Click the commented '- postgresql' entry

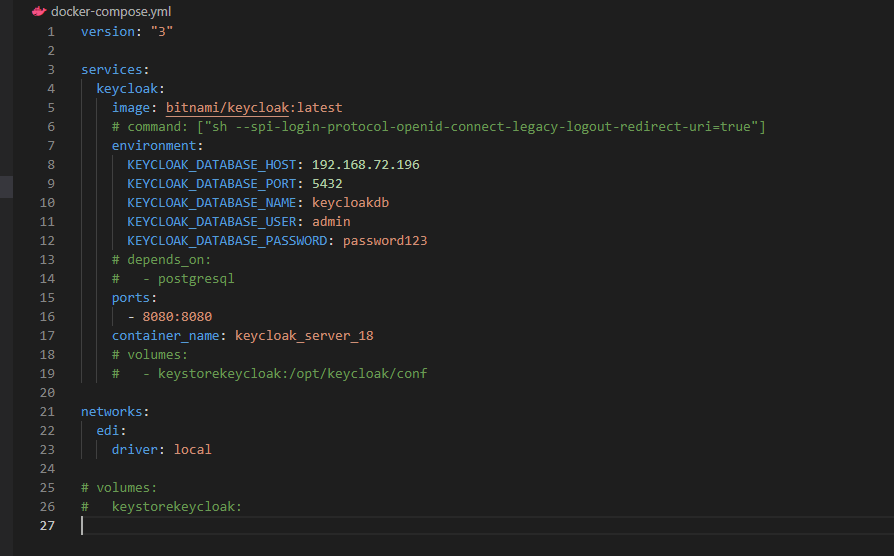pyautogui.click(x=188, y=278)
